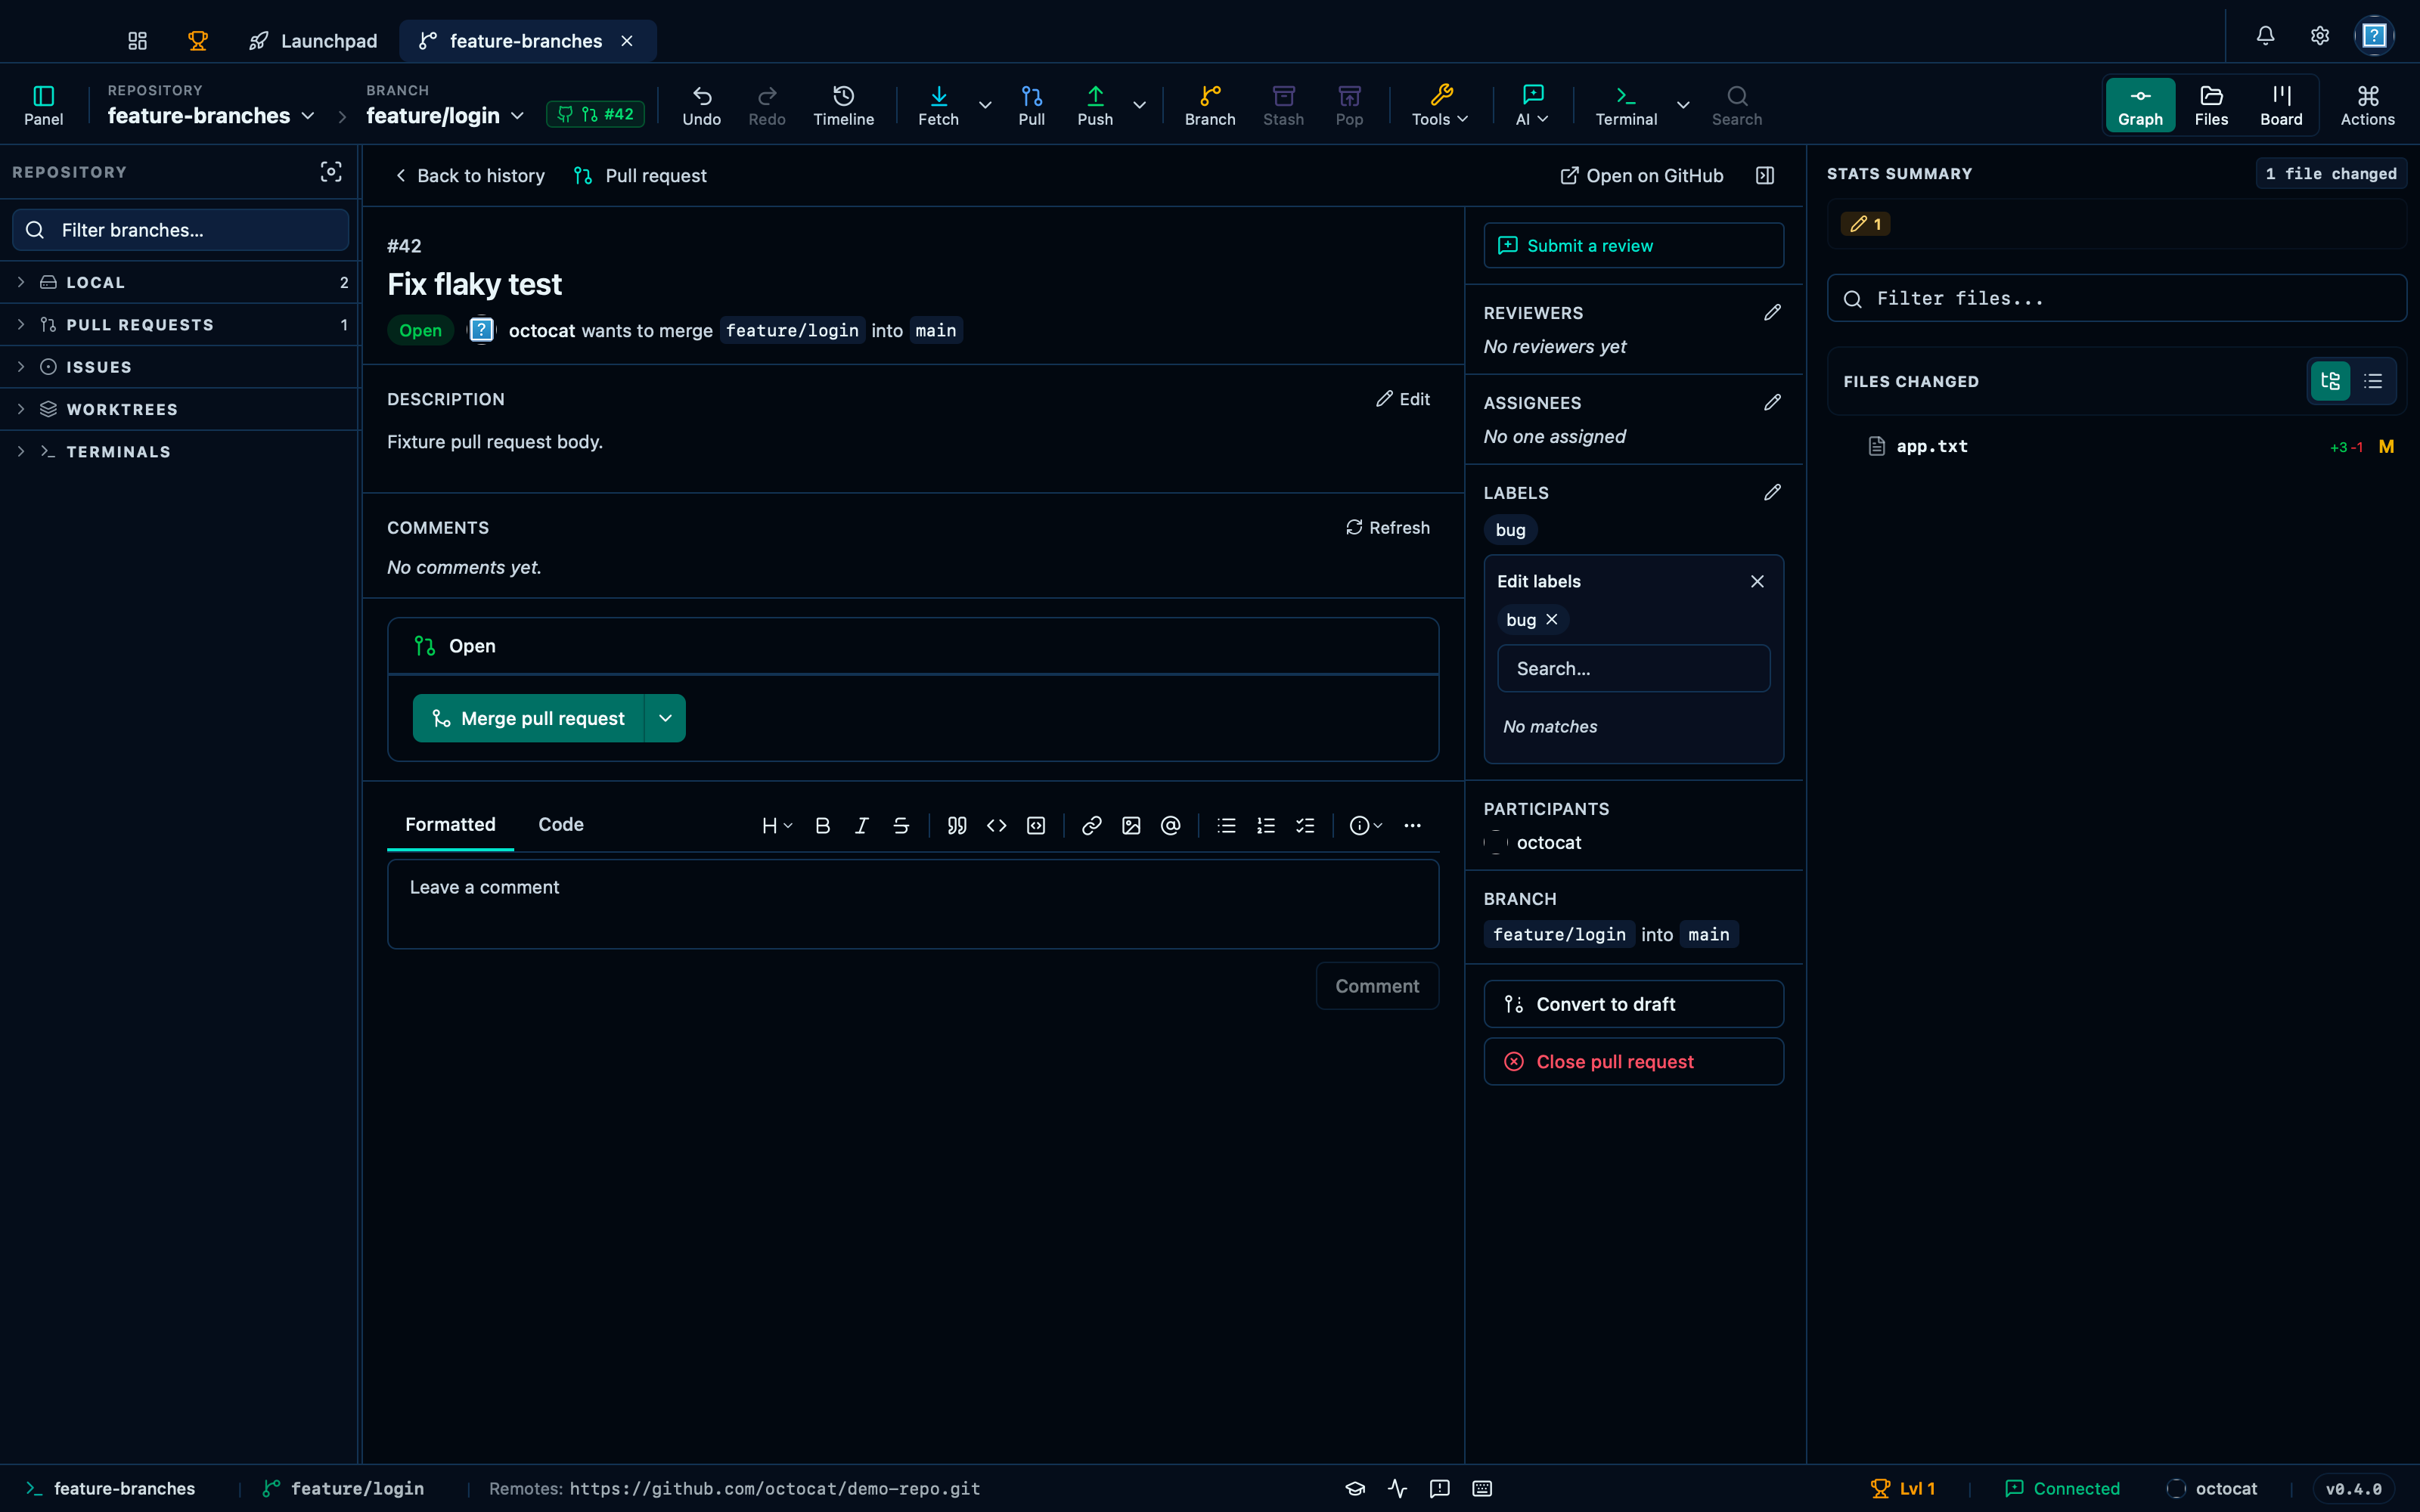Image resolution: width=2420 pixels, height=1512 pixels.
Task: Apply bold formatting
Action: click(x=823, y=826)
